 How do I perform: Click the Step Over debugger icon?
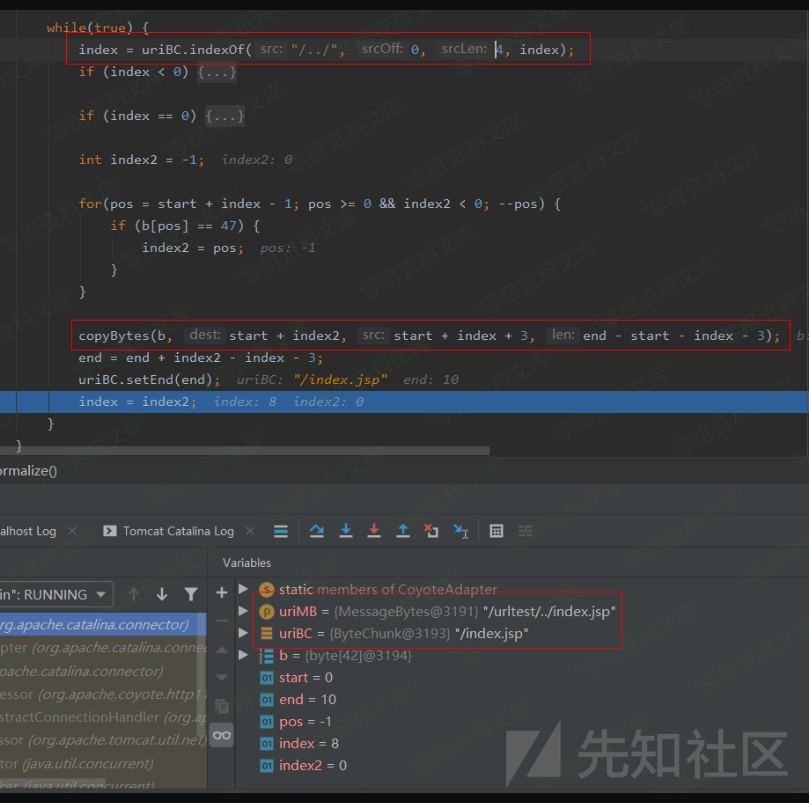pos(317,531)
